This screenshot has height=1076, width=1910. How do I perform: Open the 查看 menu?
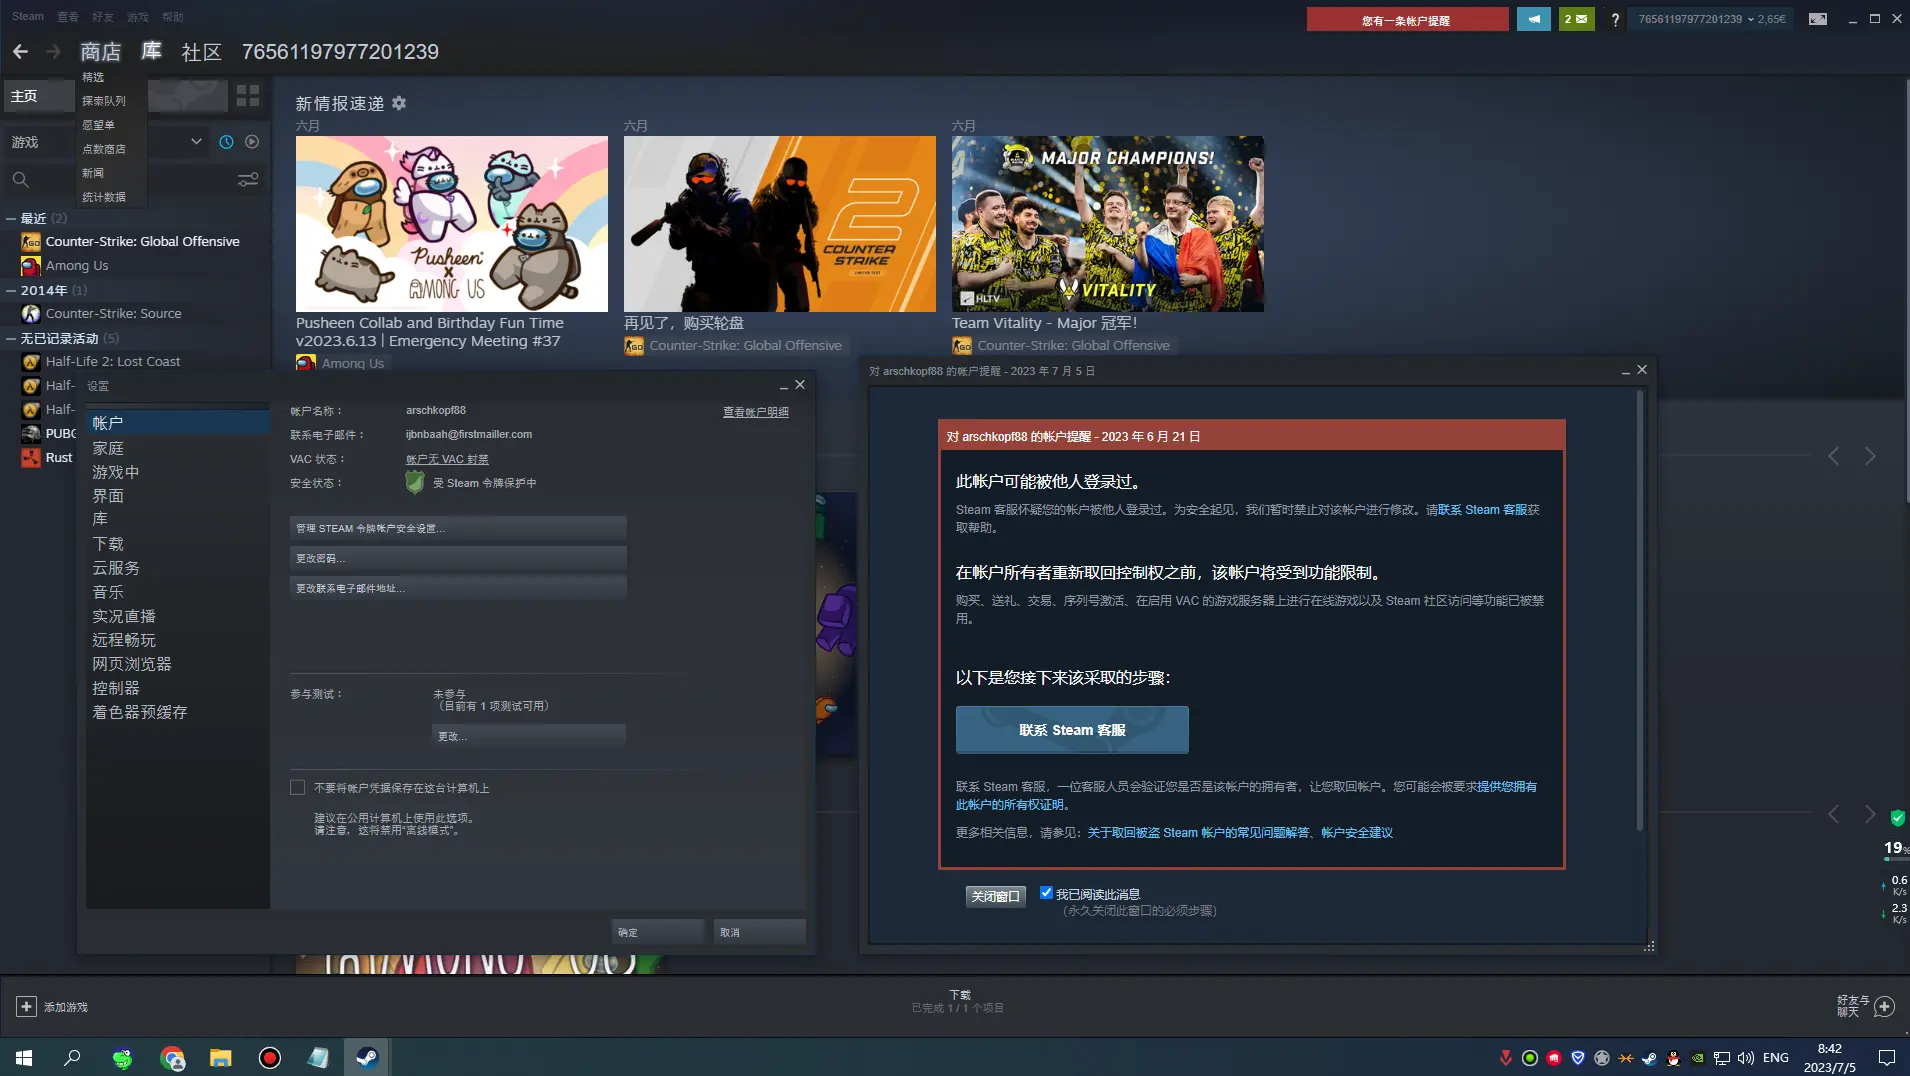pos(68,16)
